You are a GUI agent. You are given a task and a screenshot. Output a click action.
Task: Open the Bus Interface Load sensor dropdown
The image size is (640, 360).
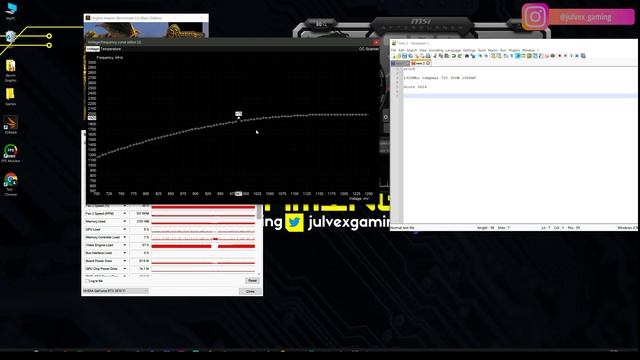tap(125, 253)
